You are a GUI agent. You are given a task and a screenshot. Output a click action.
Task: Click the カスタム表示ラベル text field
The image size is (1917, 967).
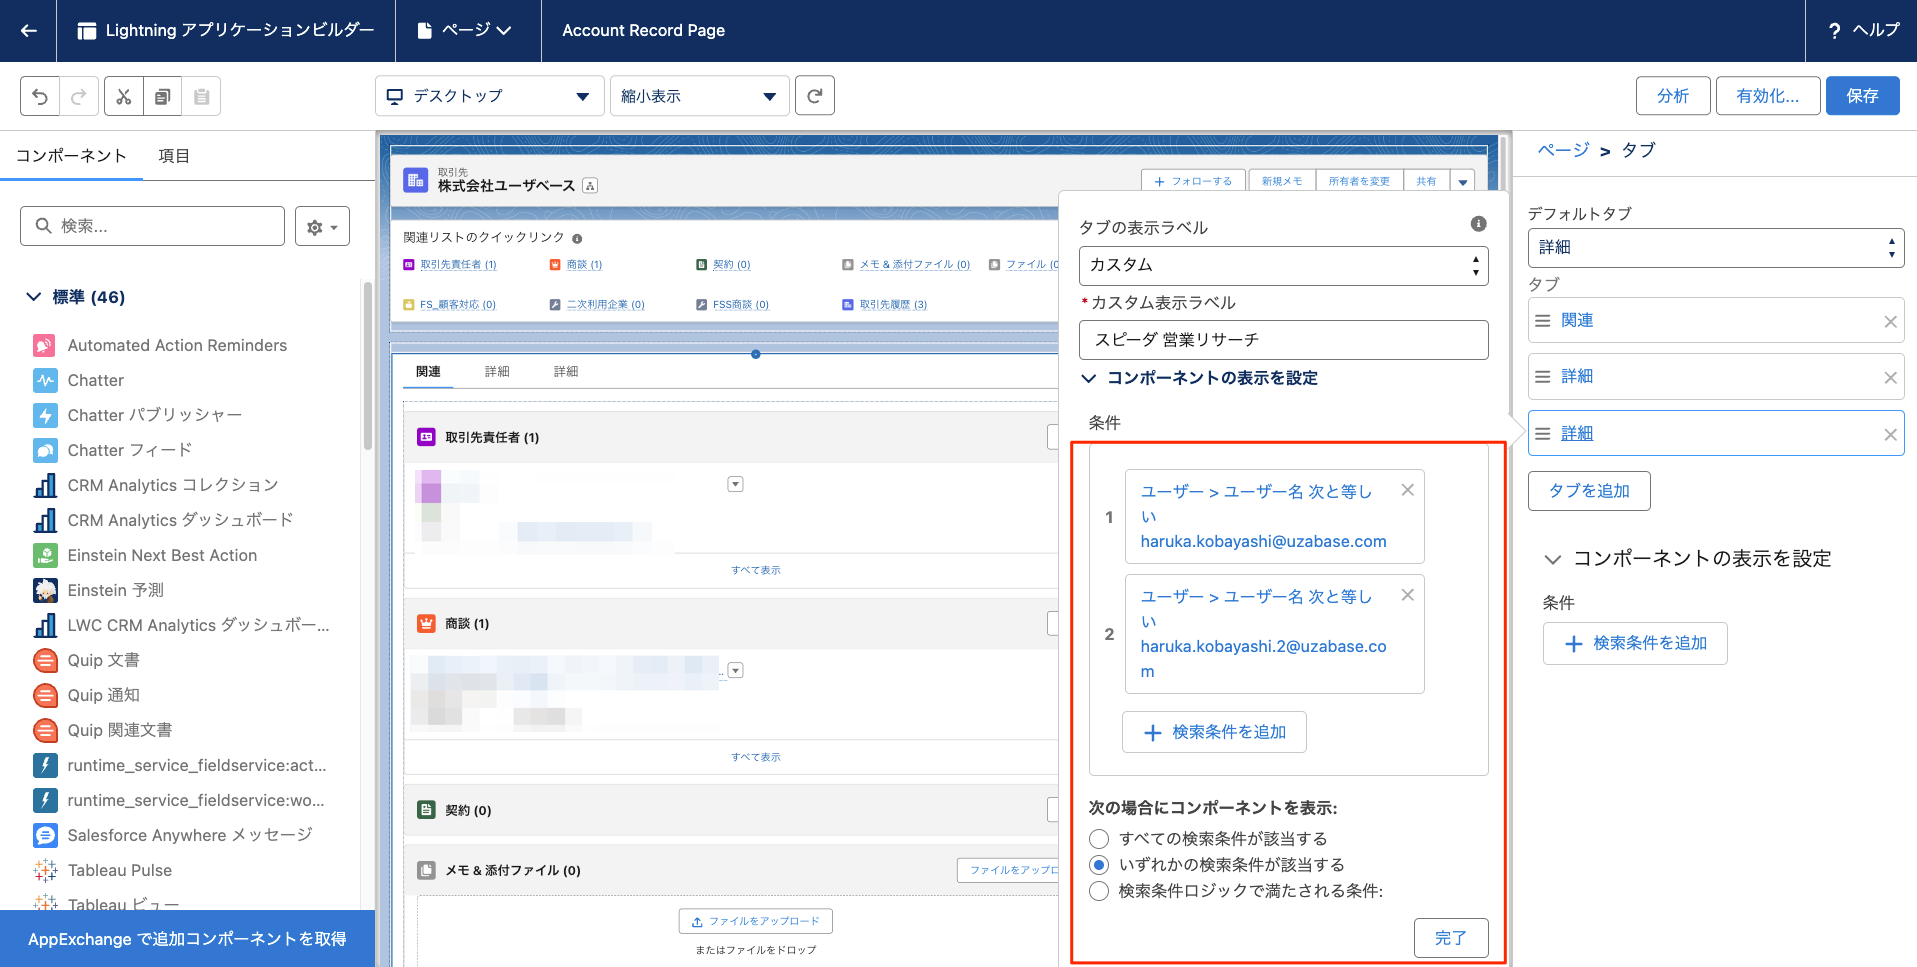coord(1283,340)
